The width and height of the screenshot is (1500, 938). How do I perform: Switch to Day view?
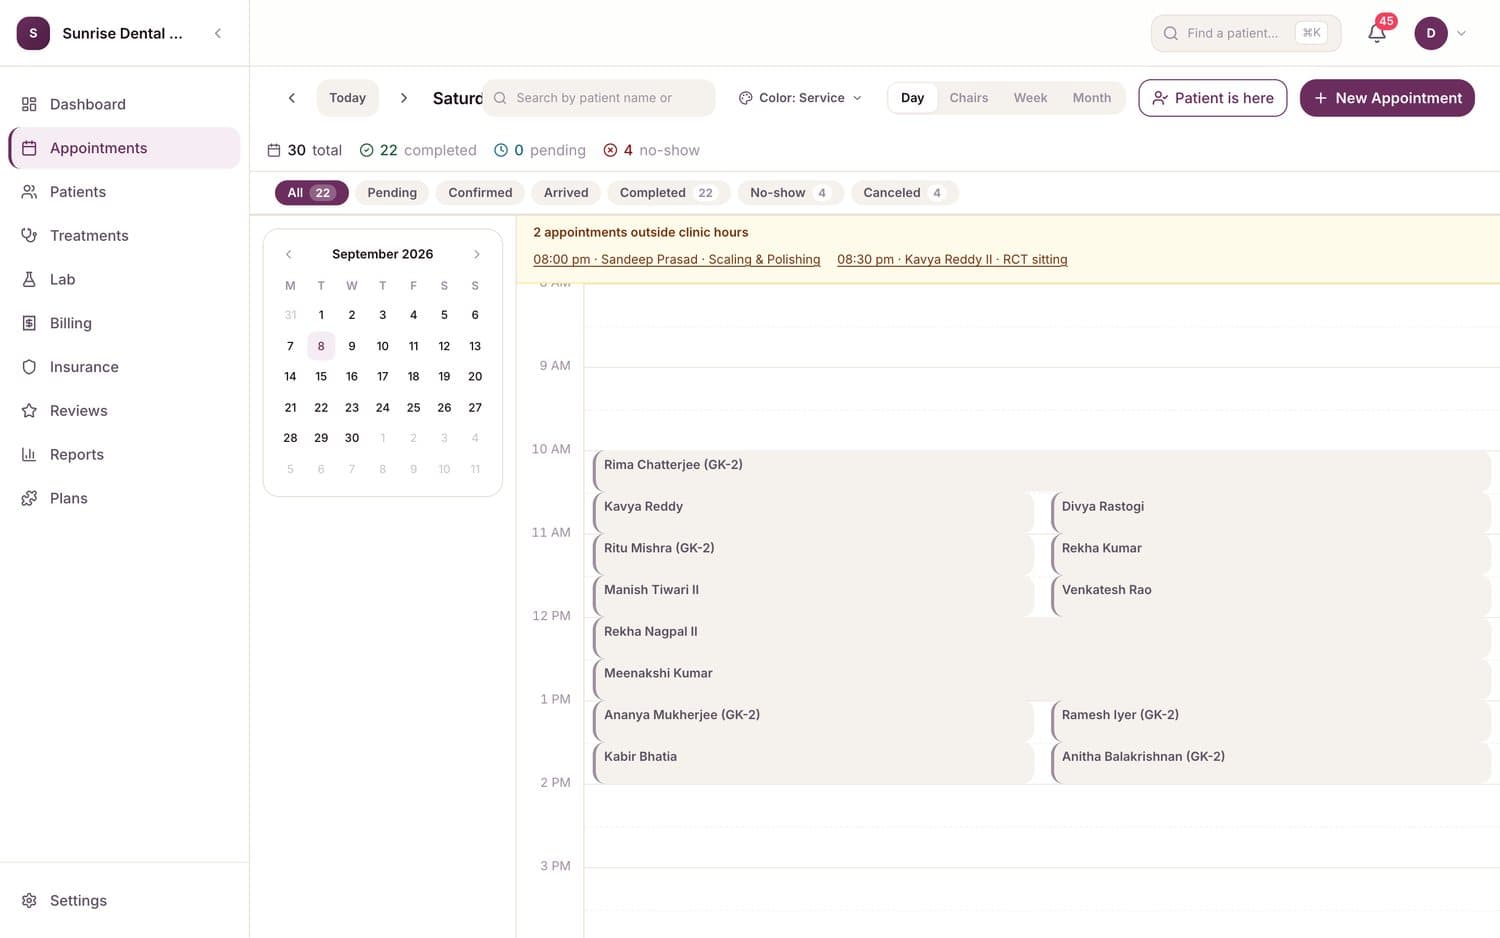click(x=912, y=98)
